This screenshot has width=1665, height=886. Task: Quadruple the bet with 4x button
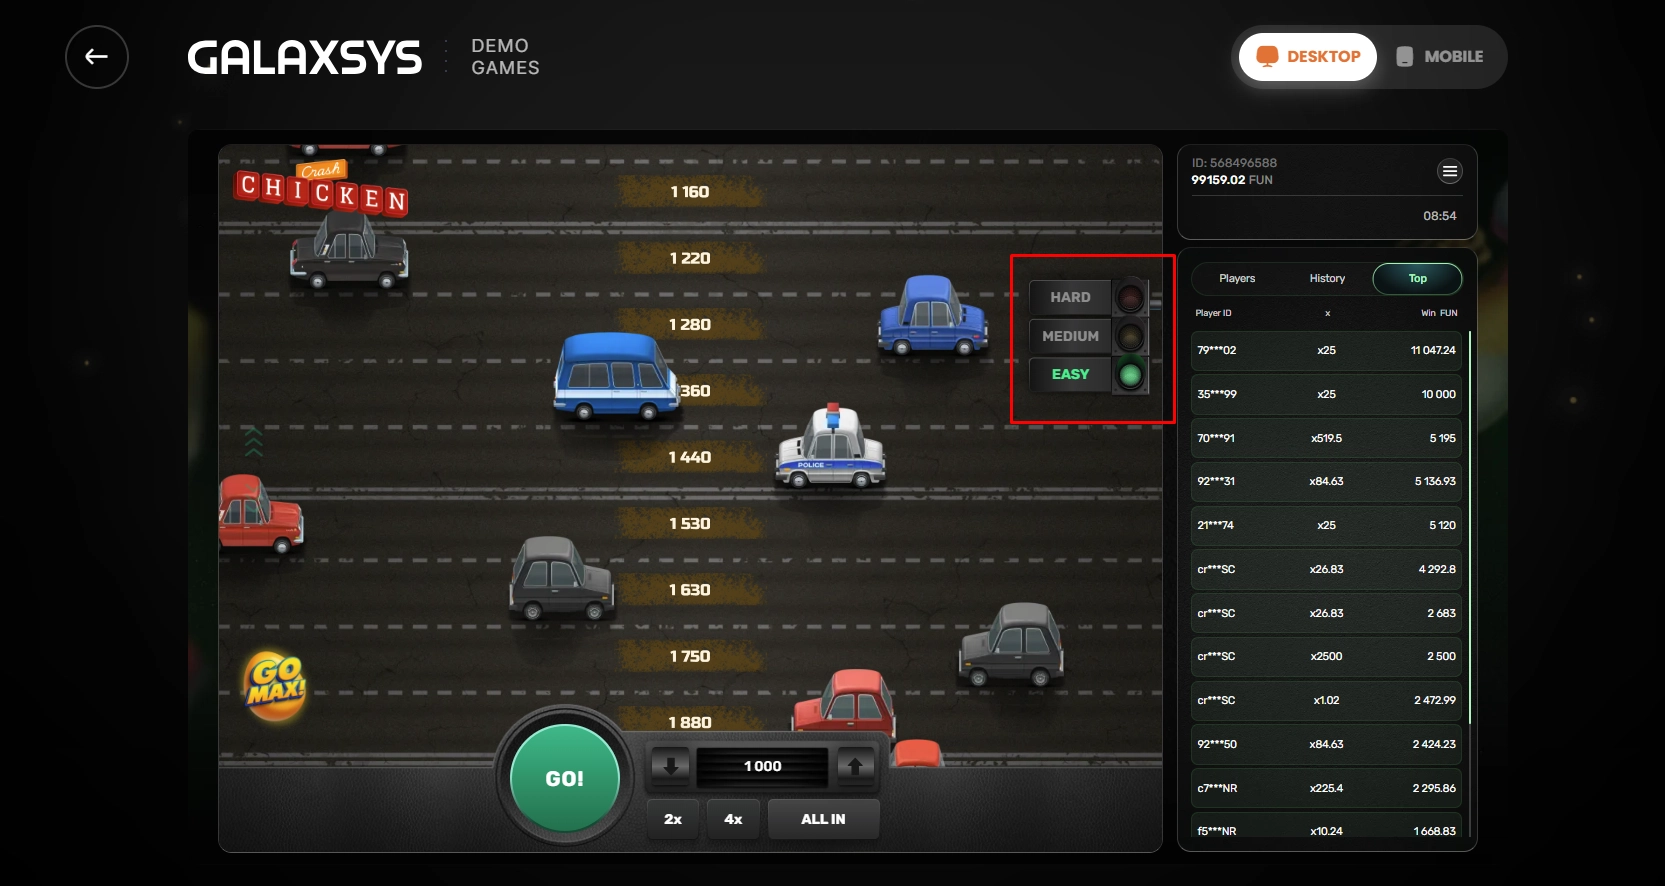coord(733,819)
